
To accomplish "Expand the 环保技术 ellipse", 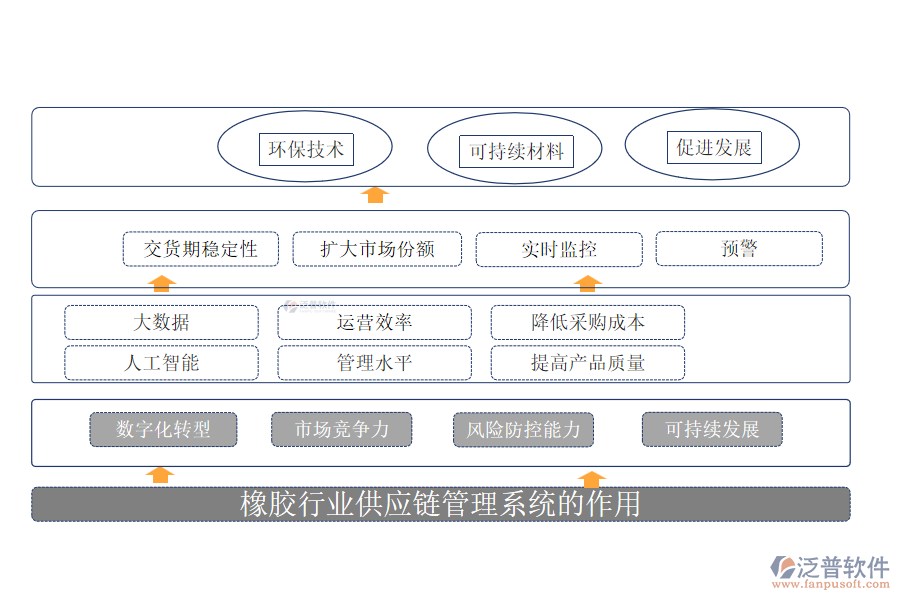I will point(305,146).
